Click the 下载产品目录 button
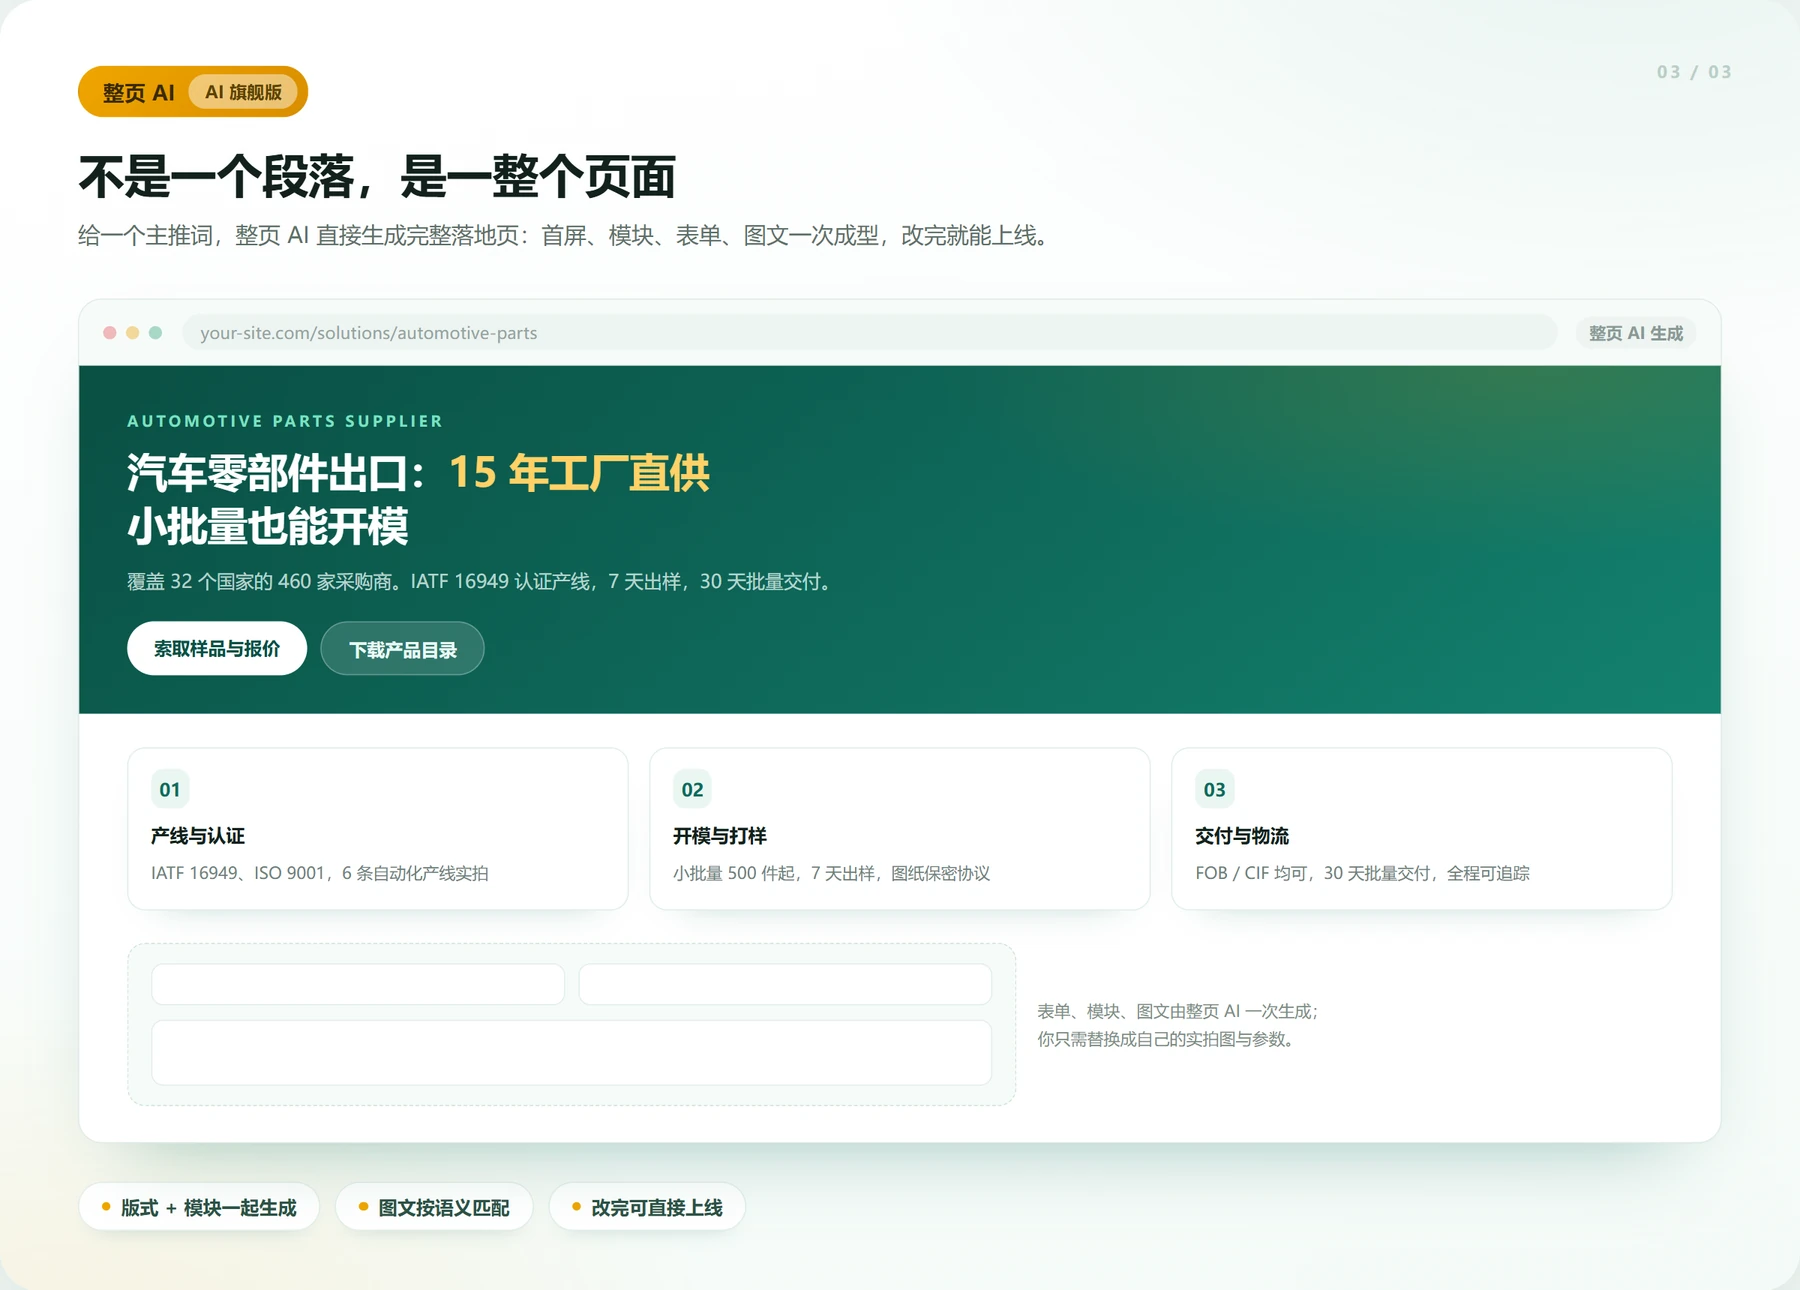 (x=402, y=649)
